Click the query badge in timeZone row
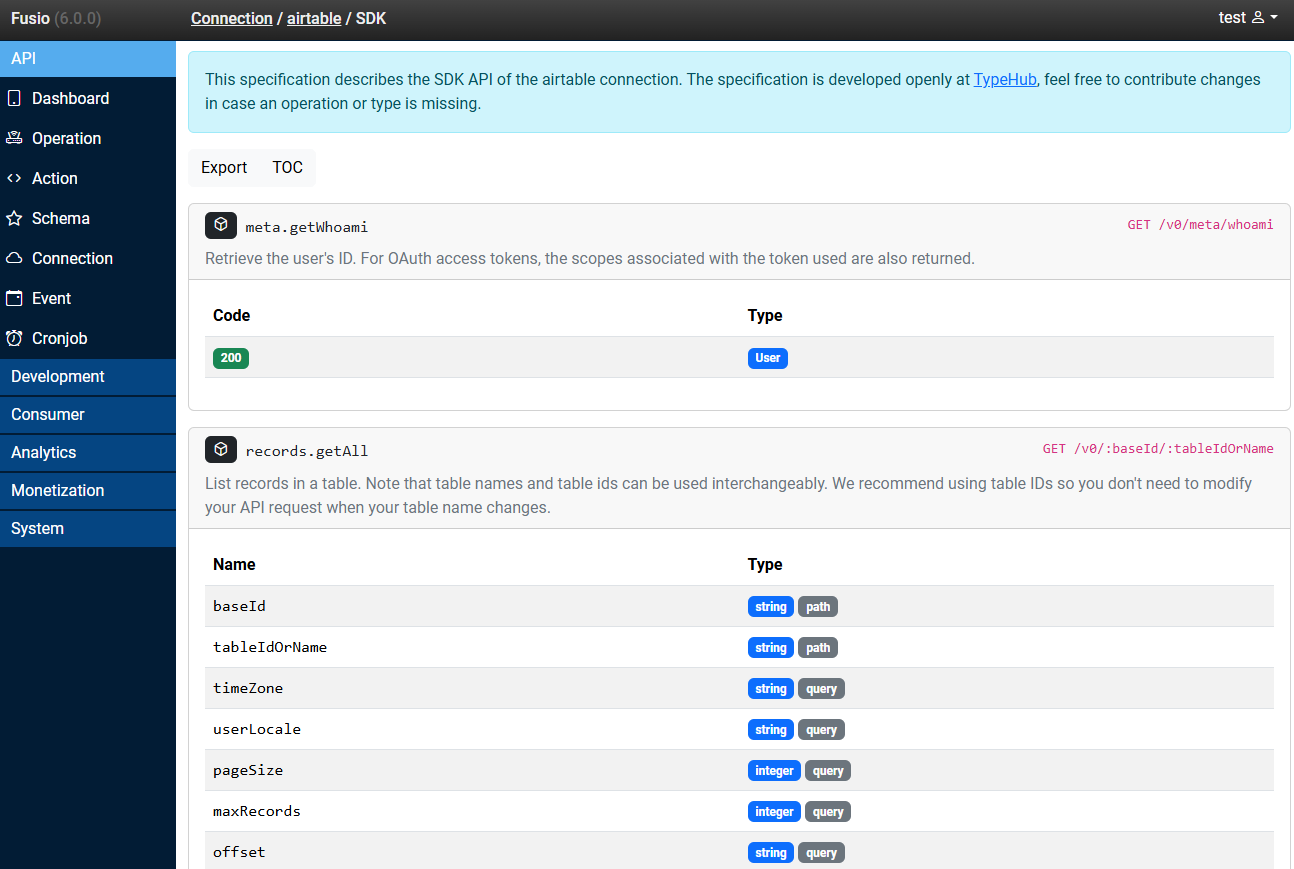This screenshot has height=869, width=1294. [x=821, y=689]
